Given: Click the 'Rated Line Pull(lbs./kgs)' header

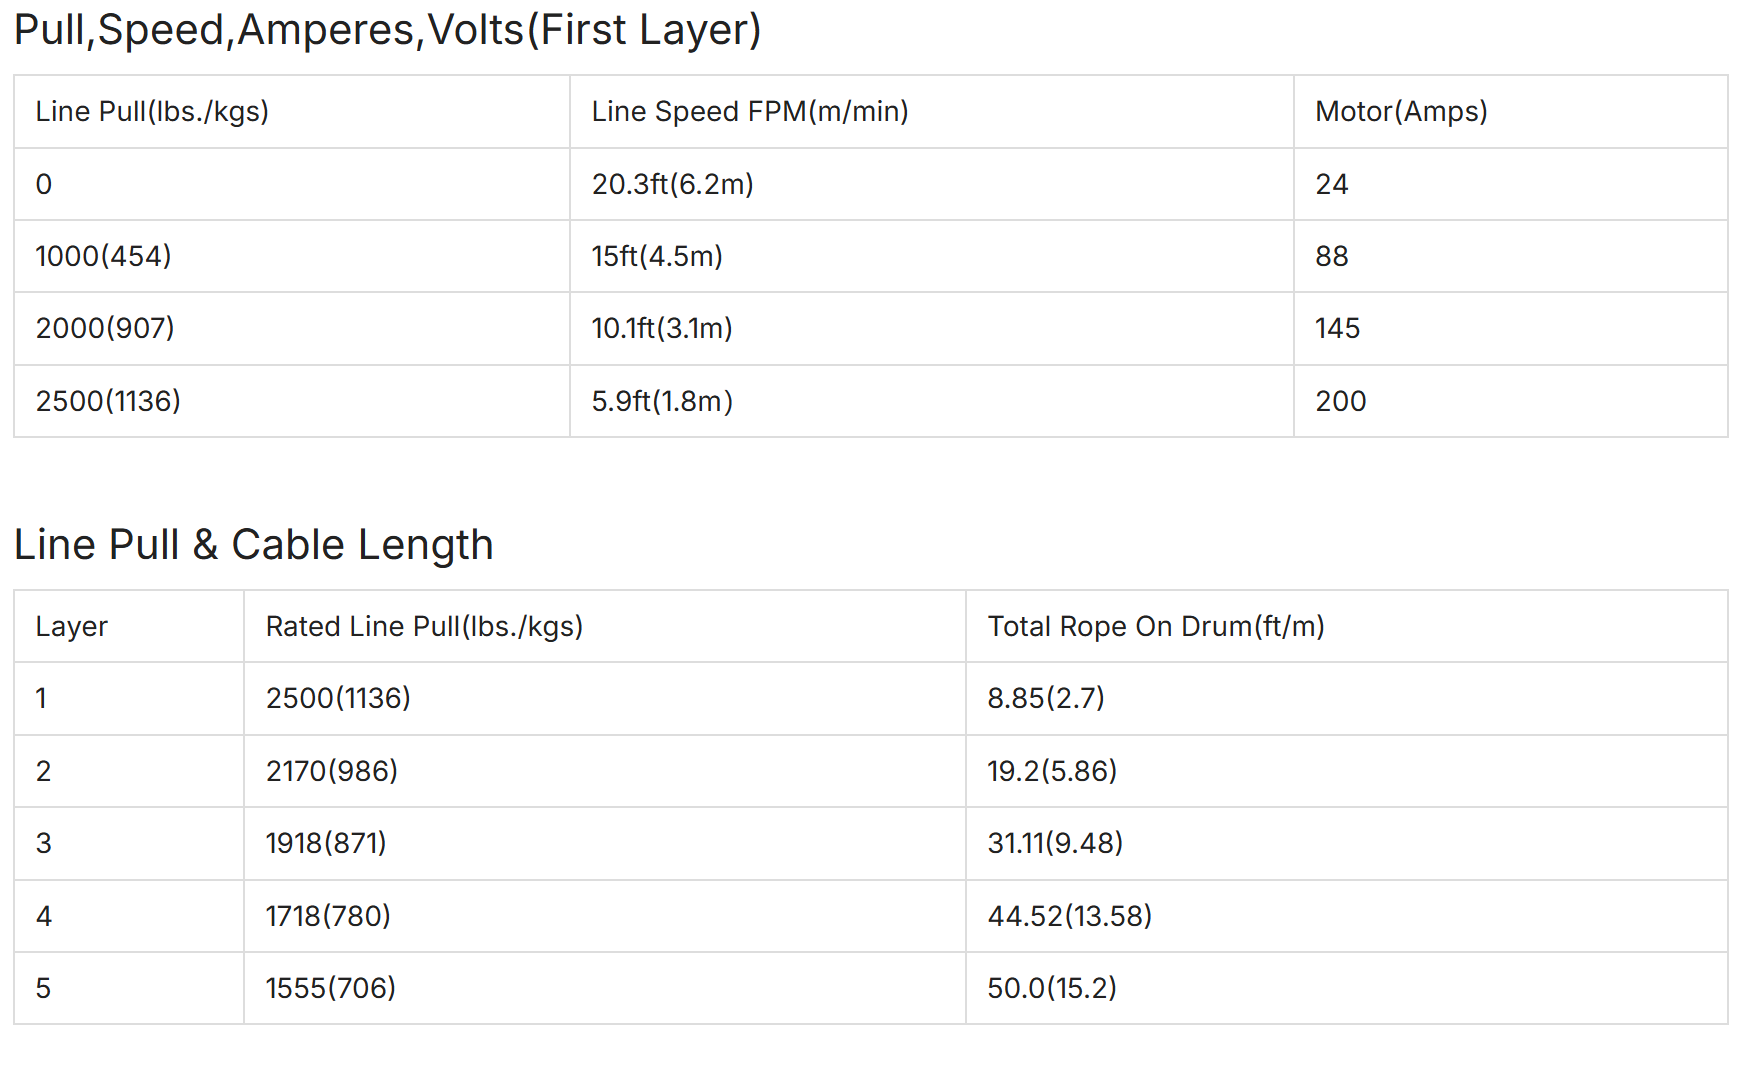Looking at the screenshot, I should pos(605,626).
